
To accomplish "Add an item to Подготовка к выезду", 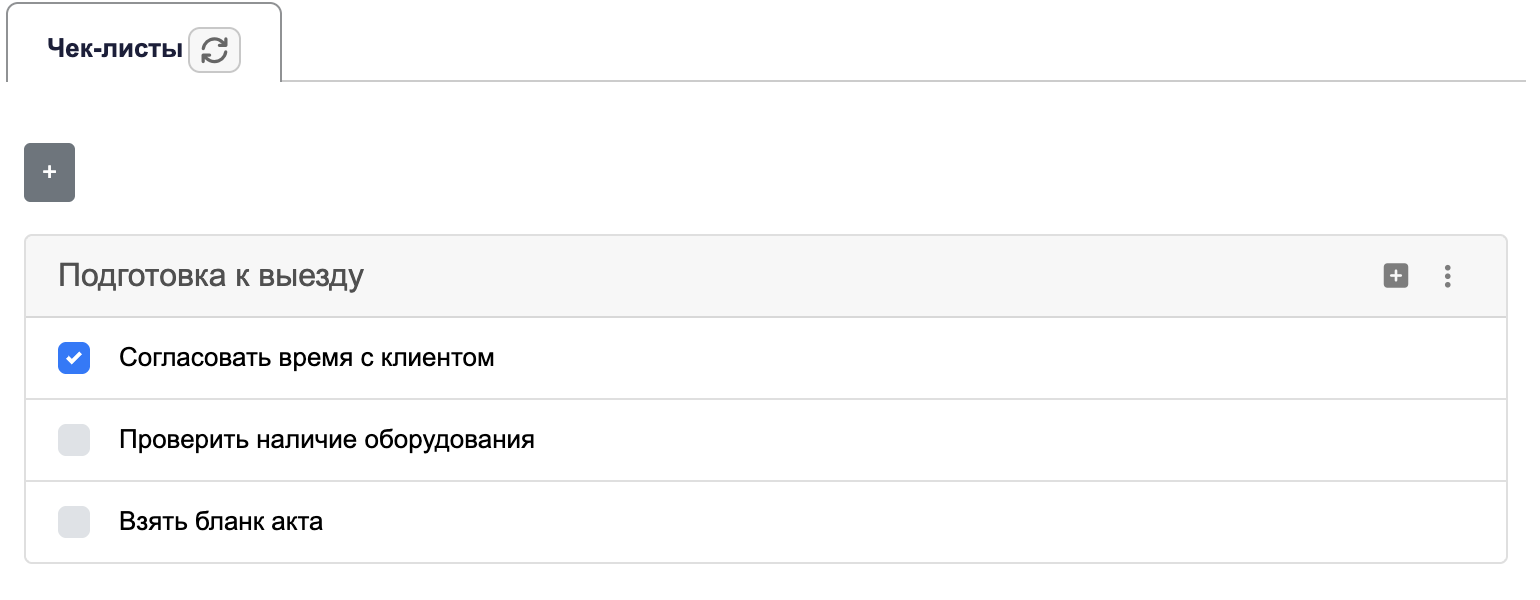I will [1396, 276].
